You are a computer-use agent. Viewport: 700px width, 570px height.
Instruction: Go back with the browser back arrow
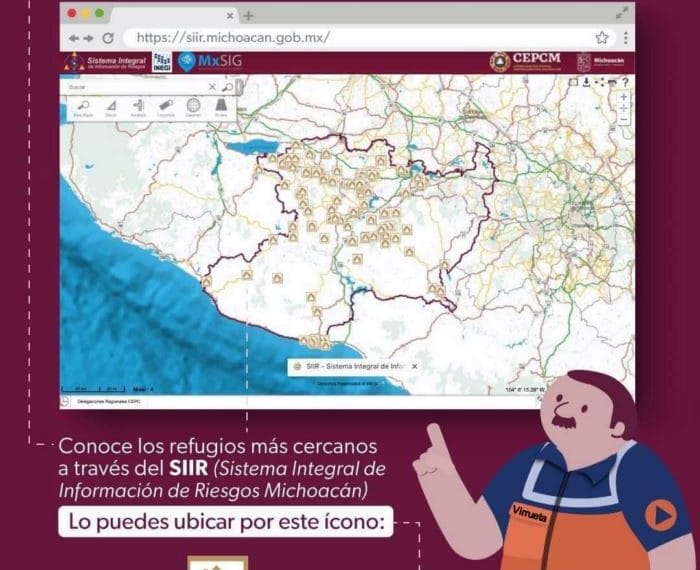click(x=74, y=38)
